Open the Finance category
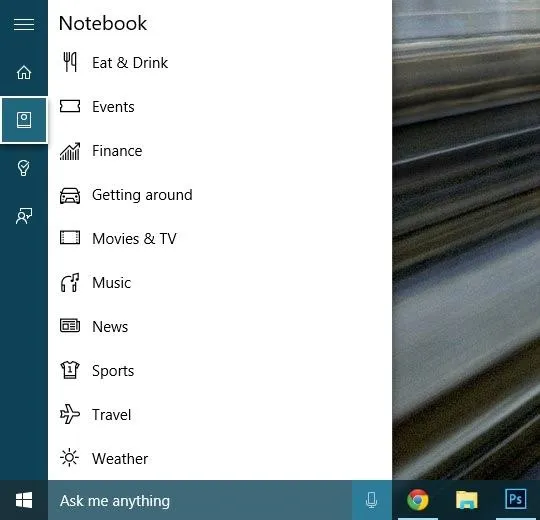 click(220, 151)
